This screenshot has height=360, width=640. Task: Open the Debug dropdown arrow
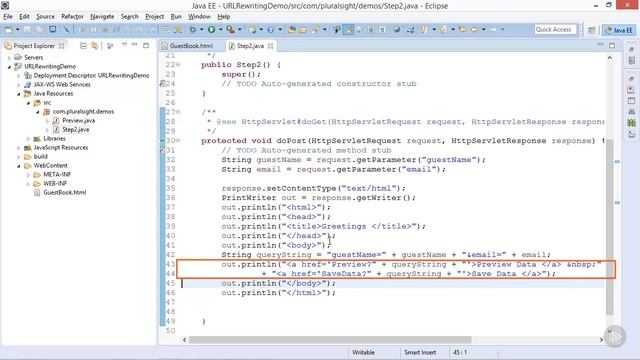click(201, 29)
